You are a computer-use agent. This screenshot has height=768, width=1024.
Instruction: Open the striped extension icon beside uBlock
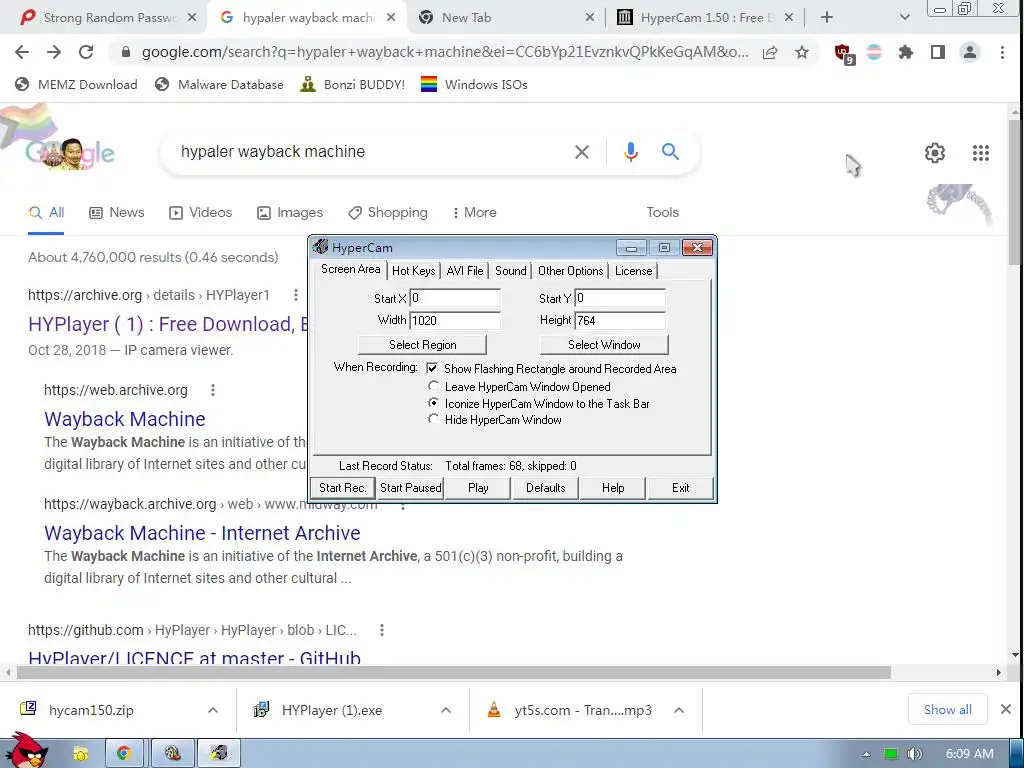pos(874,52)
